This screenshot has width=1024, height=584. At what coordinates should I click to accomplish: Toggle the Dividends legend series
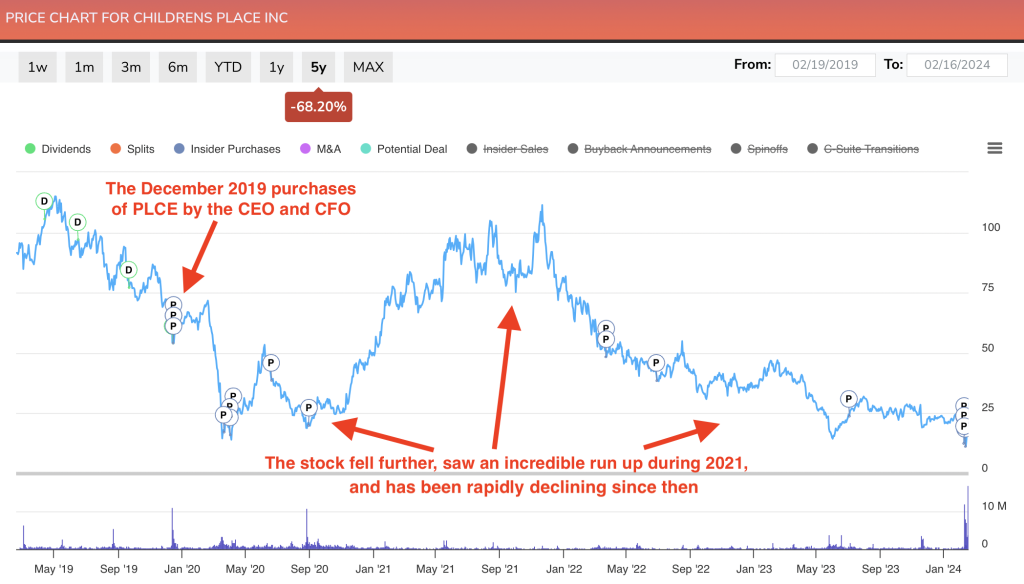click(58, 149)
